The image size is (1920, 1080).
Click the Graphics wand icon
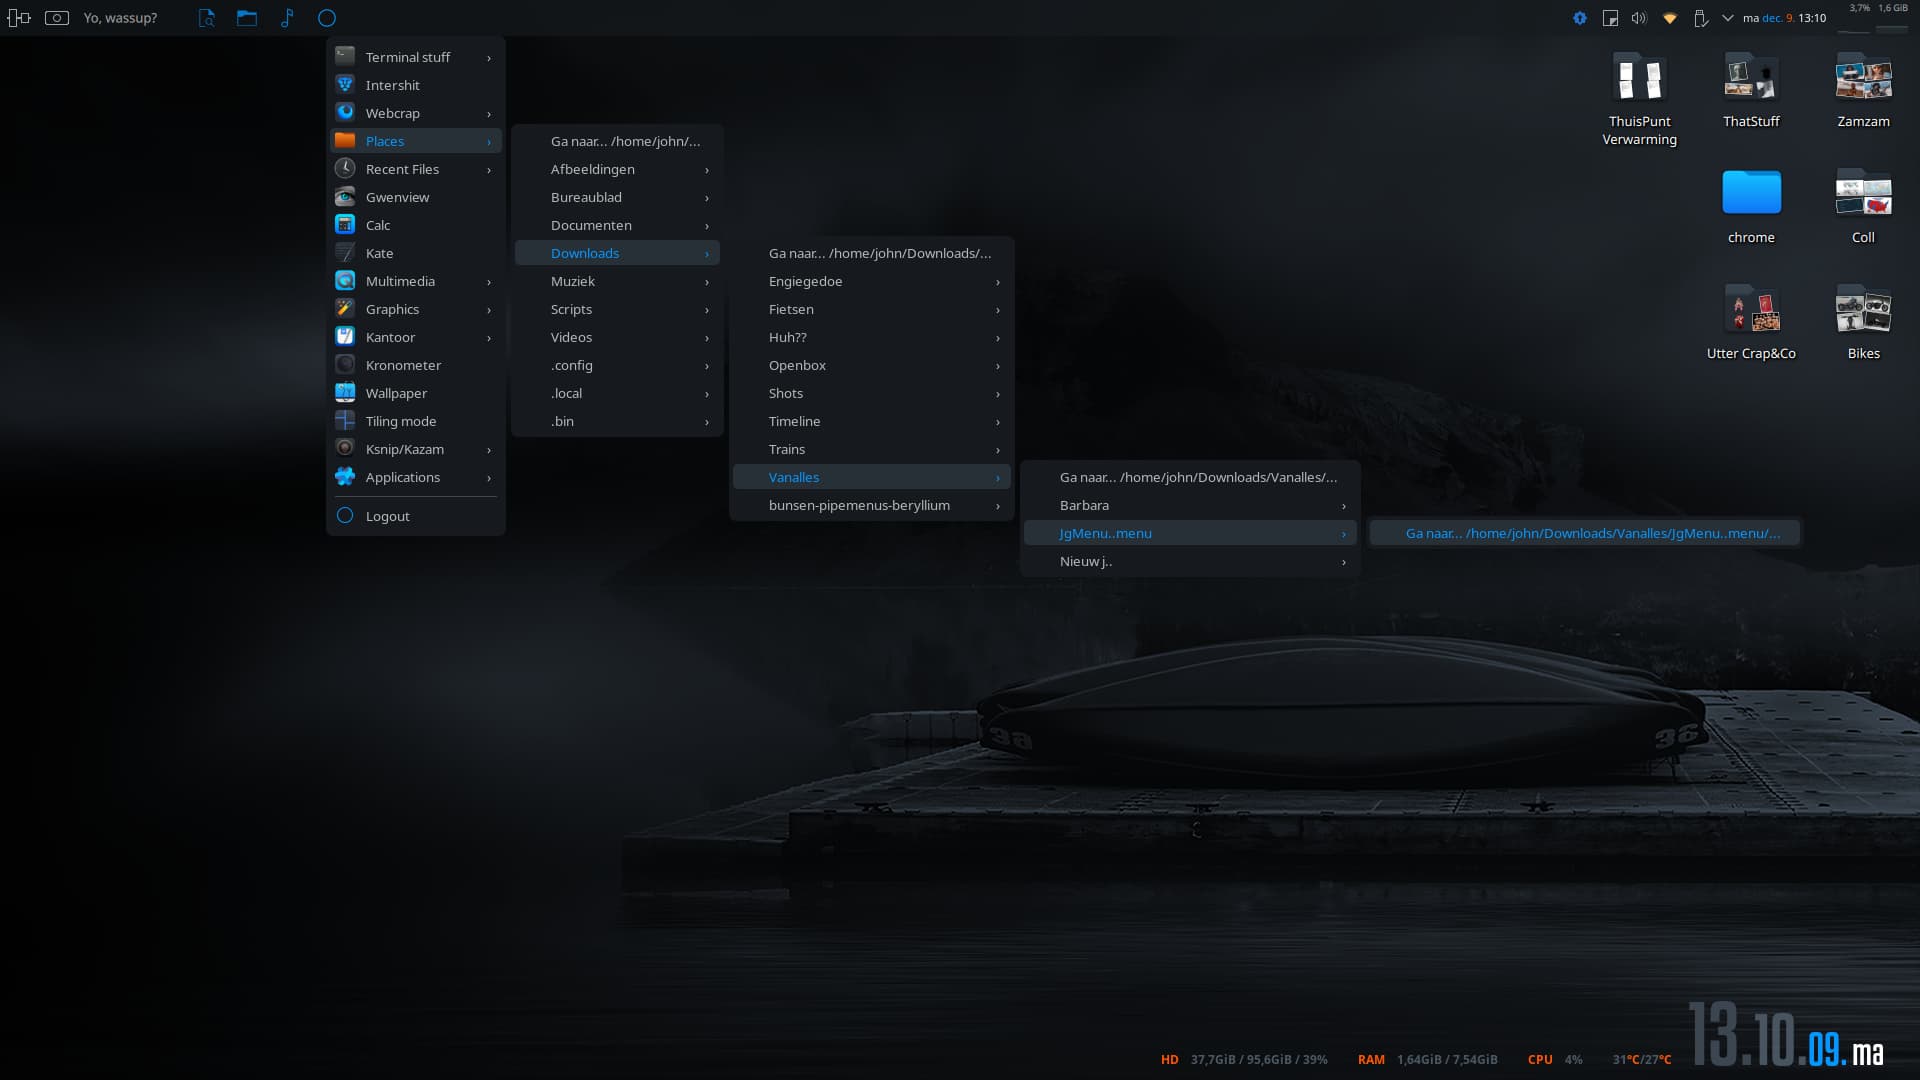click(345, 309)
